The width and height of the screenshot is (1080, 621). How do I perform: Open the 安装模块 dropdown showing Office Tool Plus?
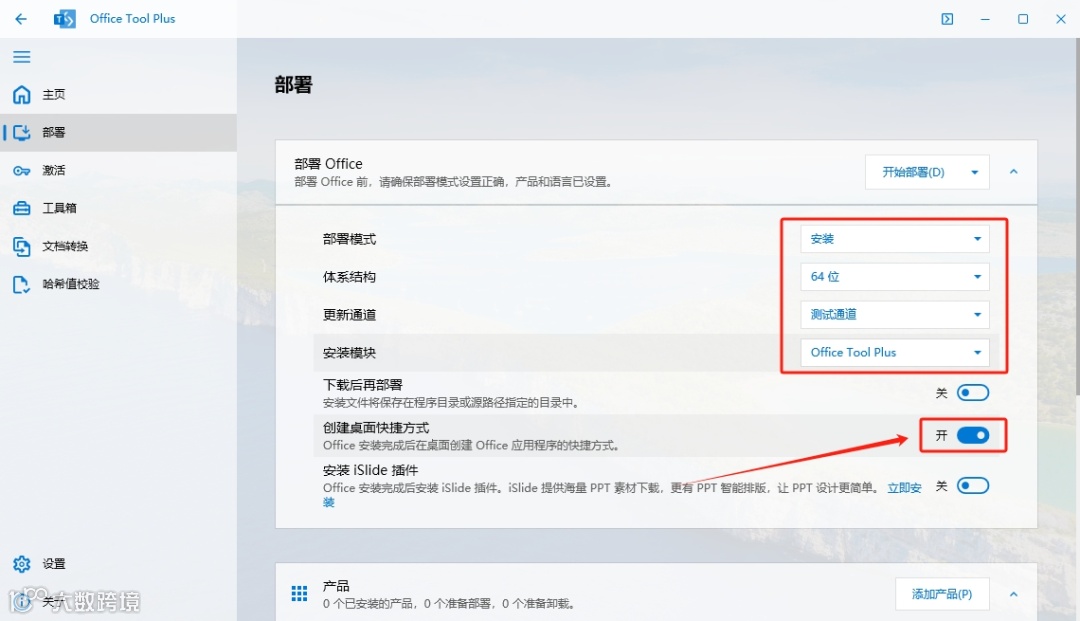[895, 352]
